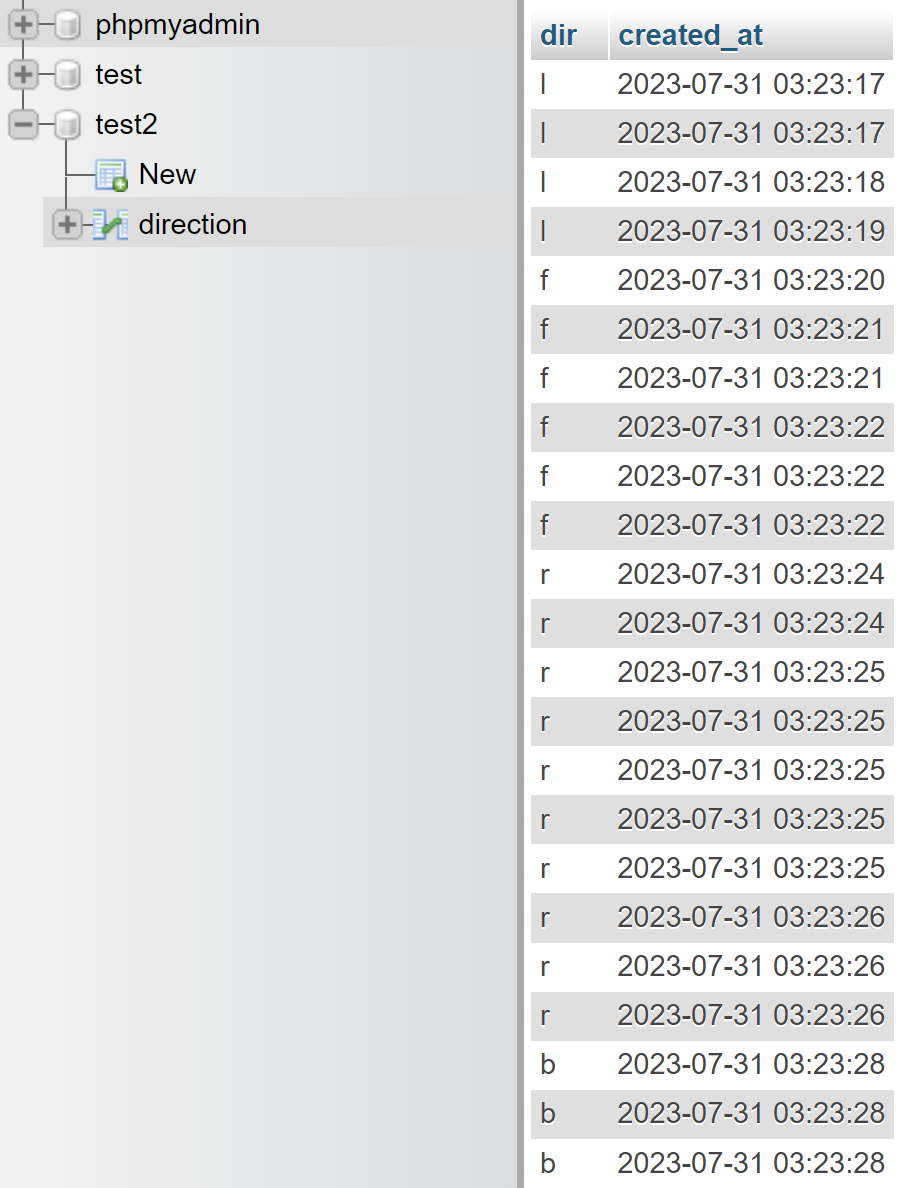Click the row with timestamp 03:23:19
This screenshot has width=910, height=1188.
[x=712, y=231]
